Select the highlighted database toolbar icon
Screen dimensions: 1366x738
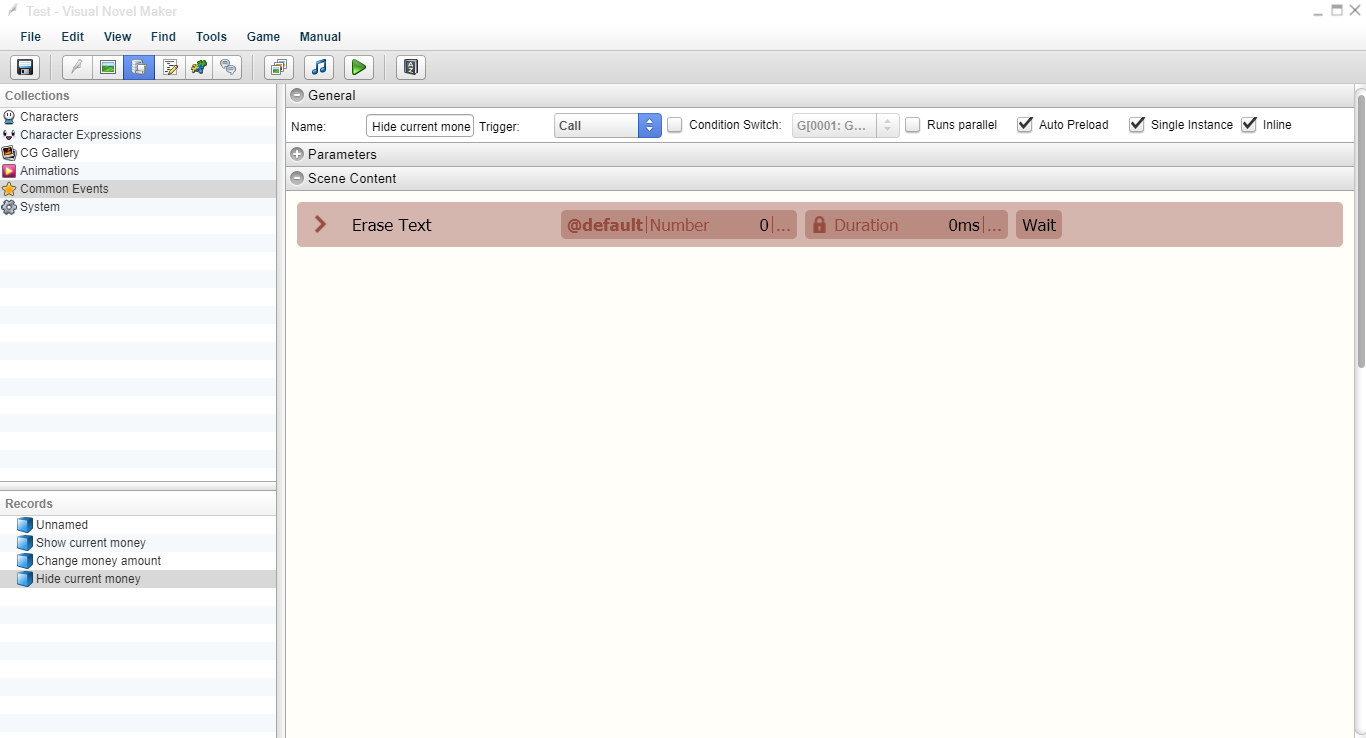click(x=139, y=67)
